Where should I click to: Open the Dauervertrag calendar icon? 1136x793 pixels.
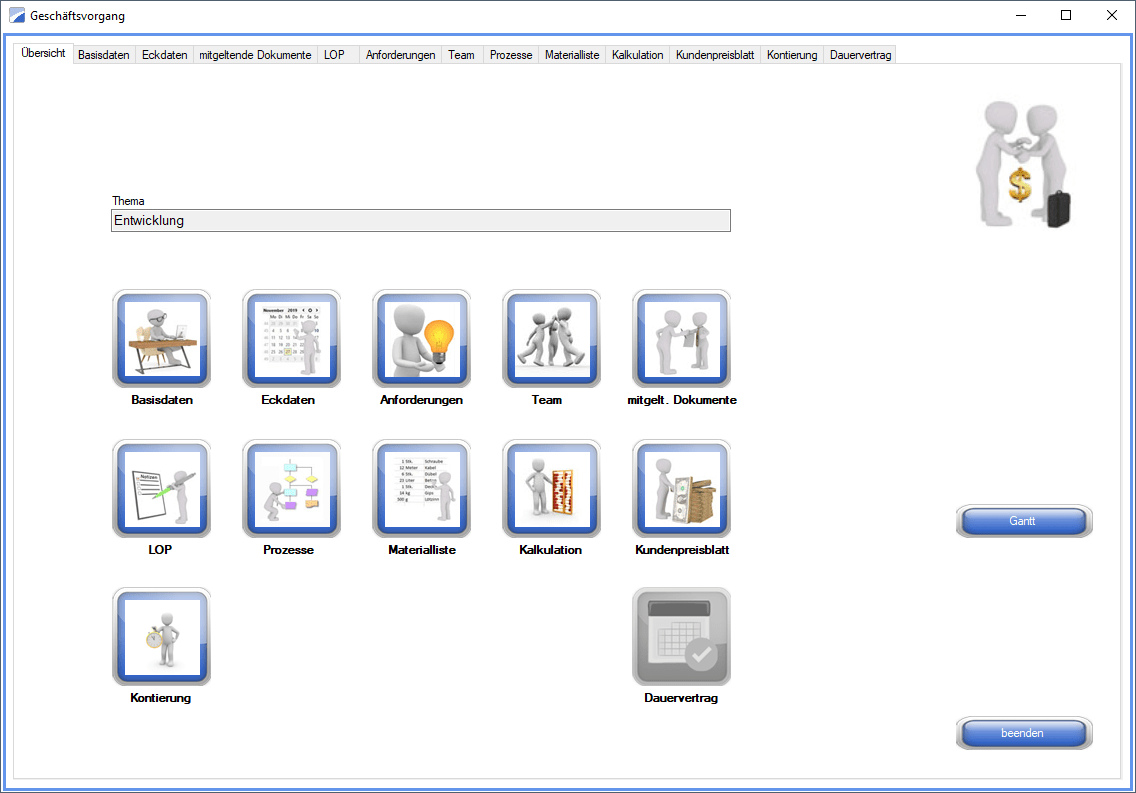pyautogui.click(x=681, y=637)
